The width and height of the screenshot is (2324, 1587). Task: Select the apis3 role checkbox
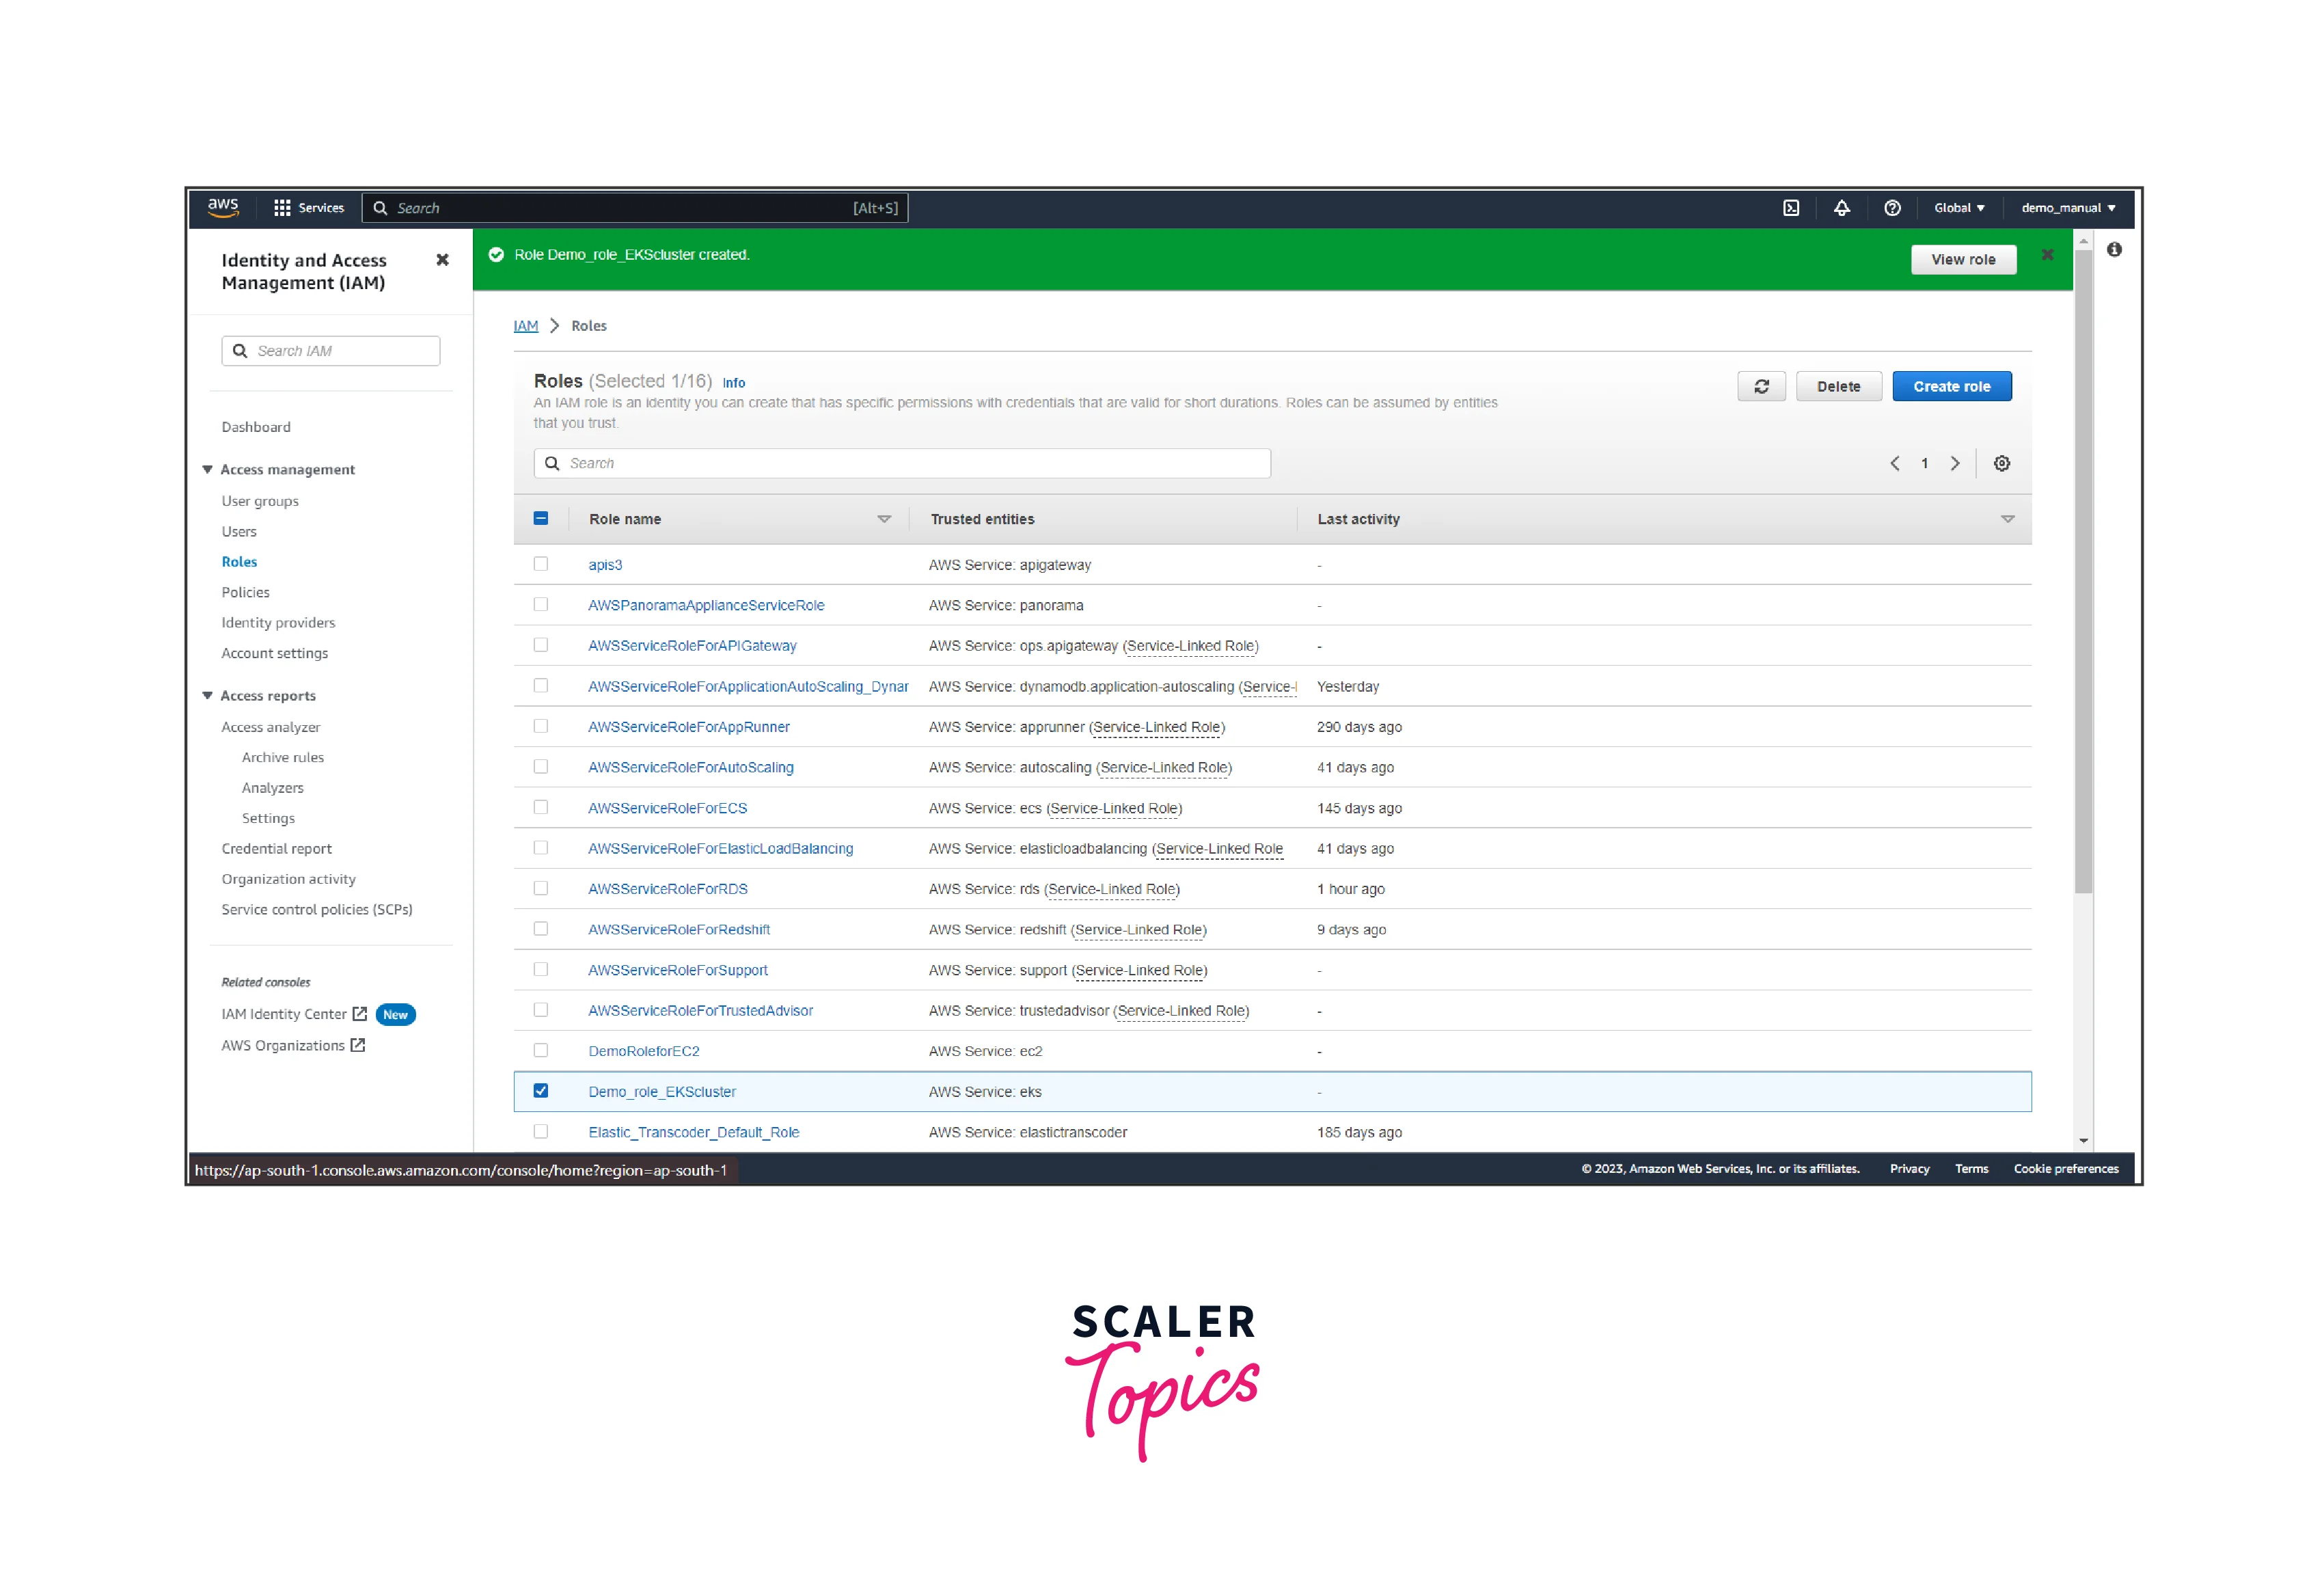(x=541, y=564)
